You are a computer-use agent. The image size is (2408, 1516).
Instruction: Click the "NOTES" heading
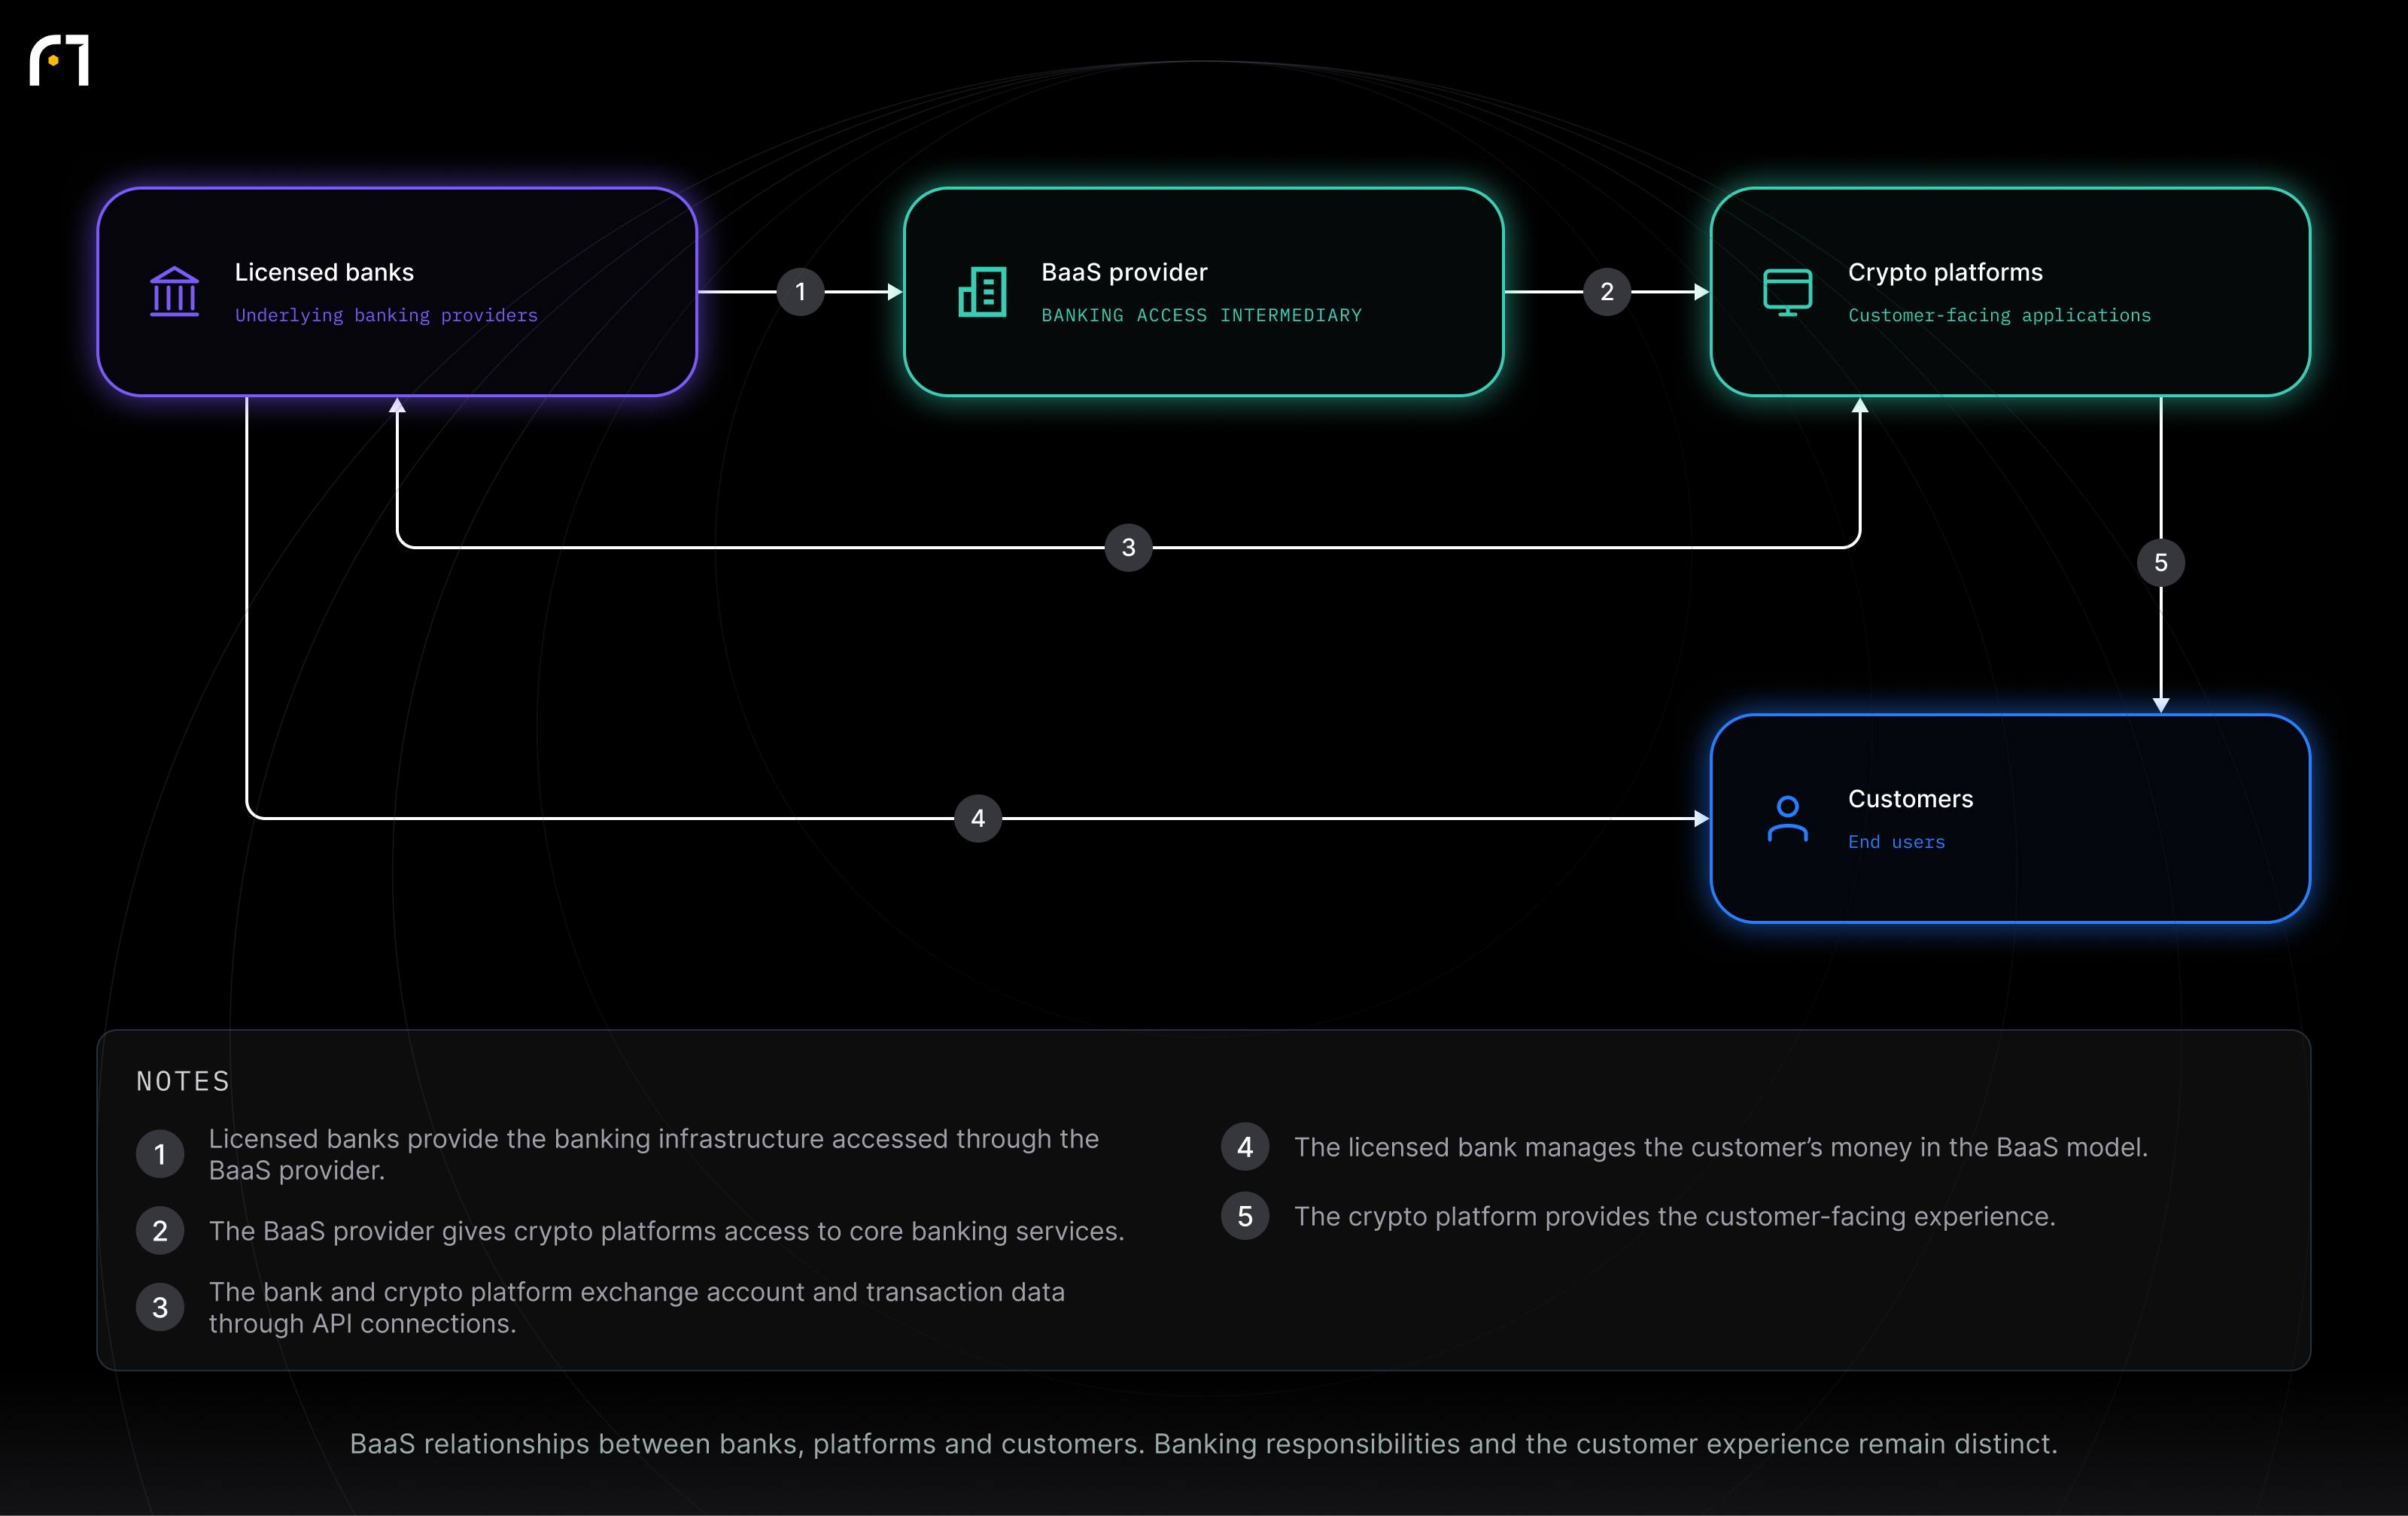tap(183, 1082)
